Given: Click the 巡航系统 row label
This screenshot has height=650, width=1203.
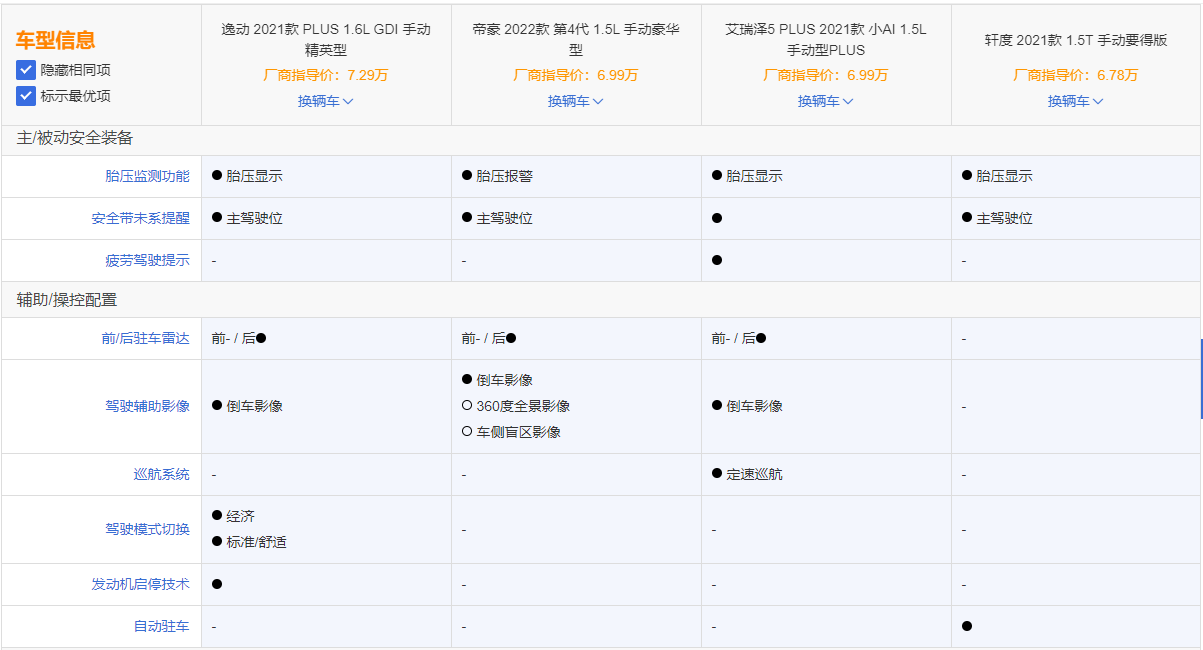Looking at the screenshot, I should (161, 474).
